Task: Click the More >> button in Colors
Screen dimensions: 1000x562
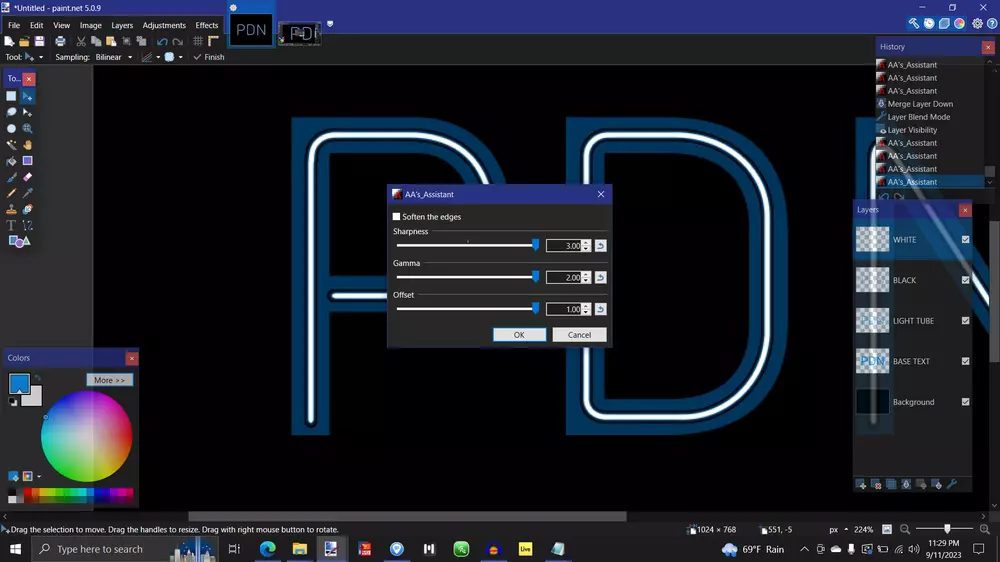Action: 110,380
